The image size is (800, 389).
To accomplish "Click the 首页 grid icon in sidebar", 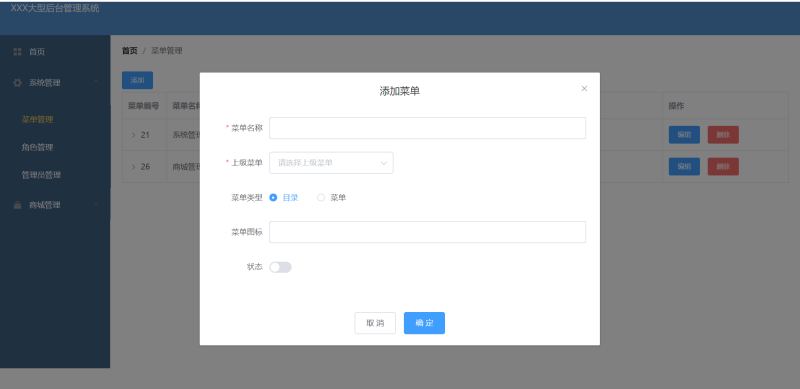I will 17,52.
